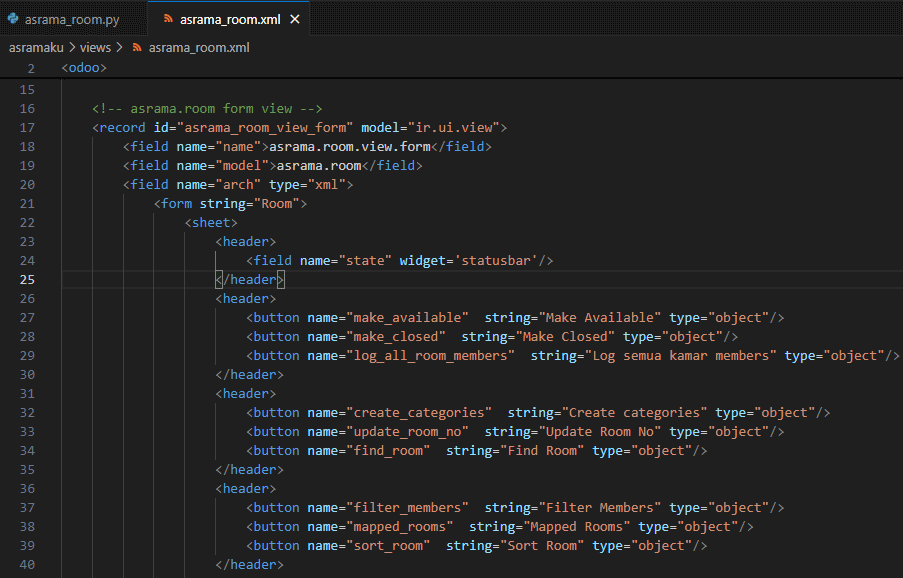Click the </header> tag on line 40
The image size is (903, 578).
pyautogui.click(x=249, y=565)
